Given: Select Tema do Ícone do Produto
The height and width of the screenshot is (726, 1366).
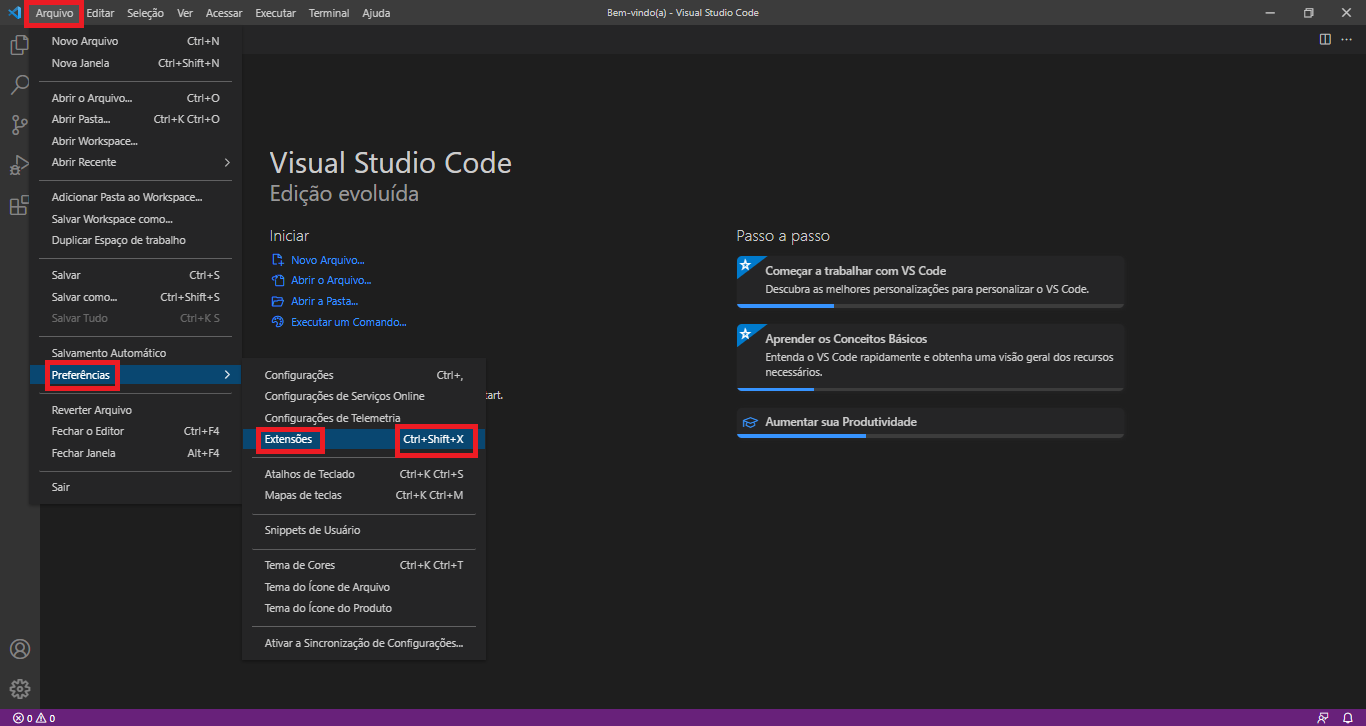Looking at the screenshot, I should pyautogui.click(x=364, y=608).
